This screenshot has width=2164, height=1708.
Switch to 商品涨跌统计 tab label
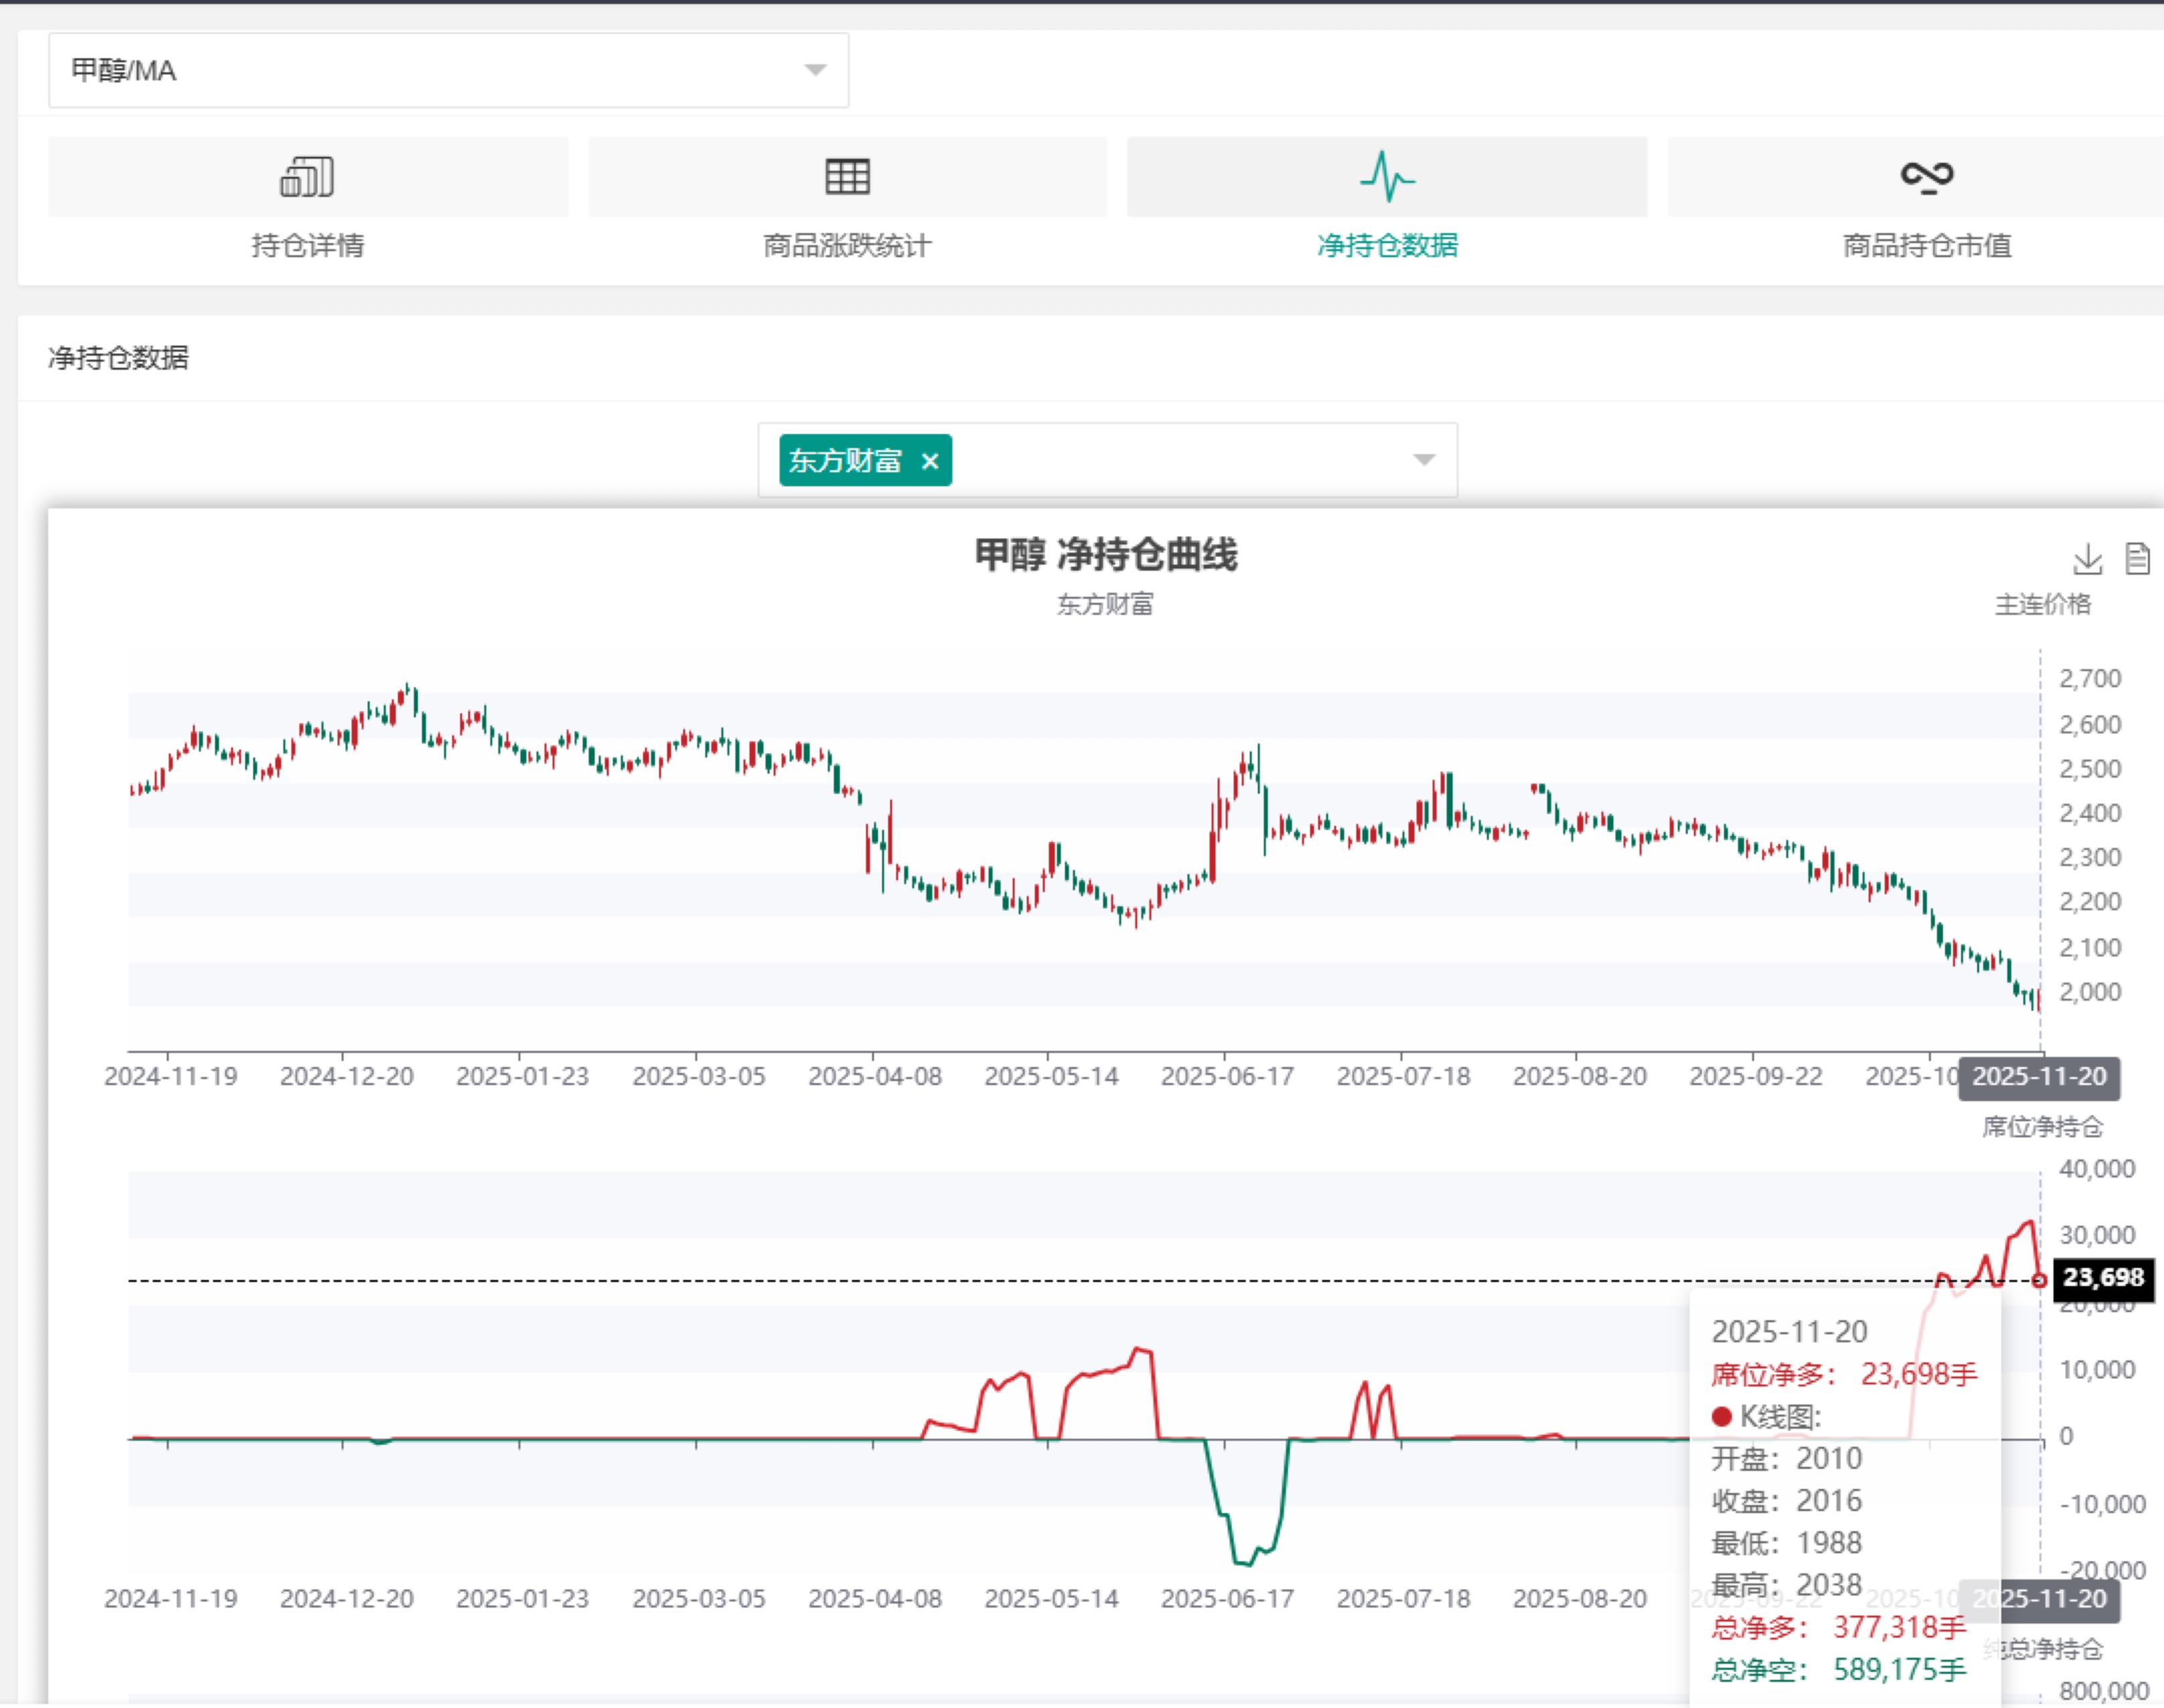point(847,245)
